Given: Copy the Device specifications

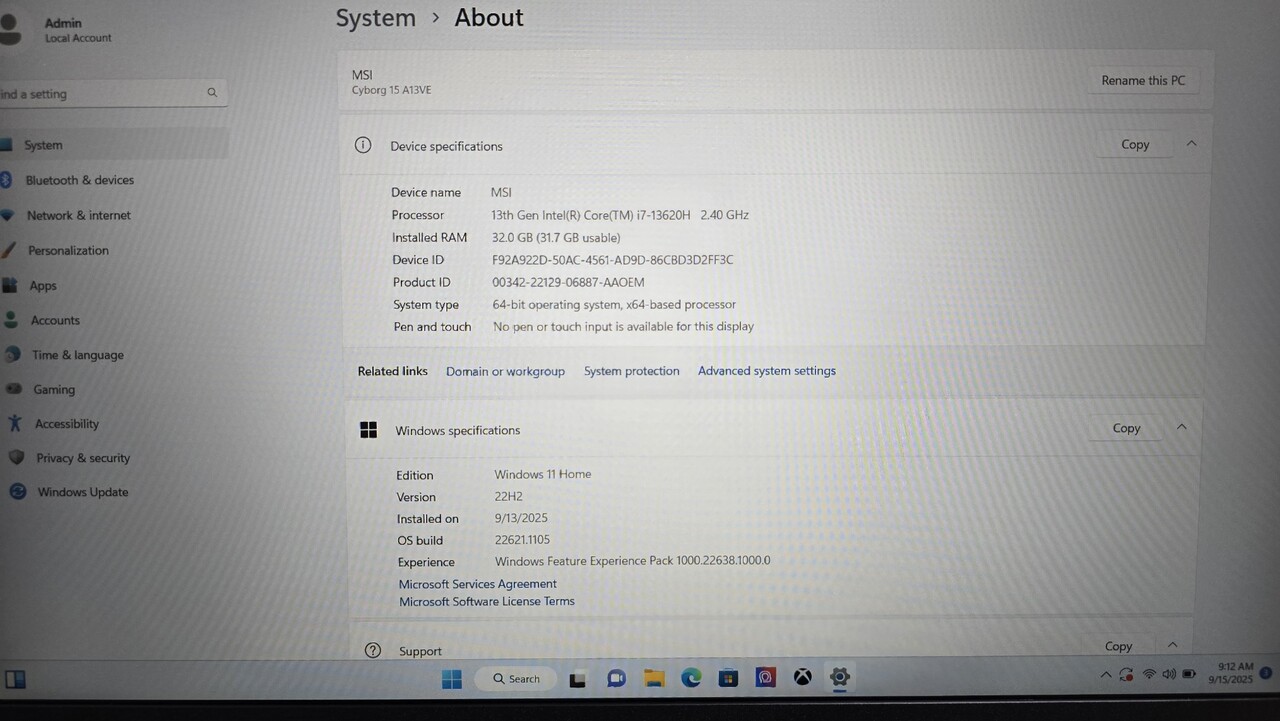Looking at the screenshot, I should point(1135,145).
